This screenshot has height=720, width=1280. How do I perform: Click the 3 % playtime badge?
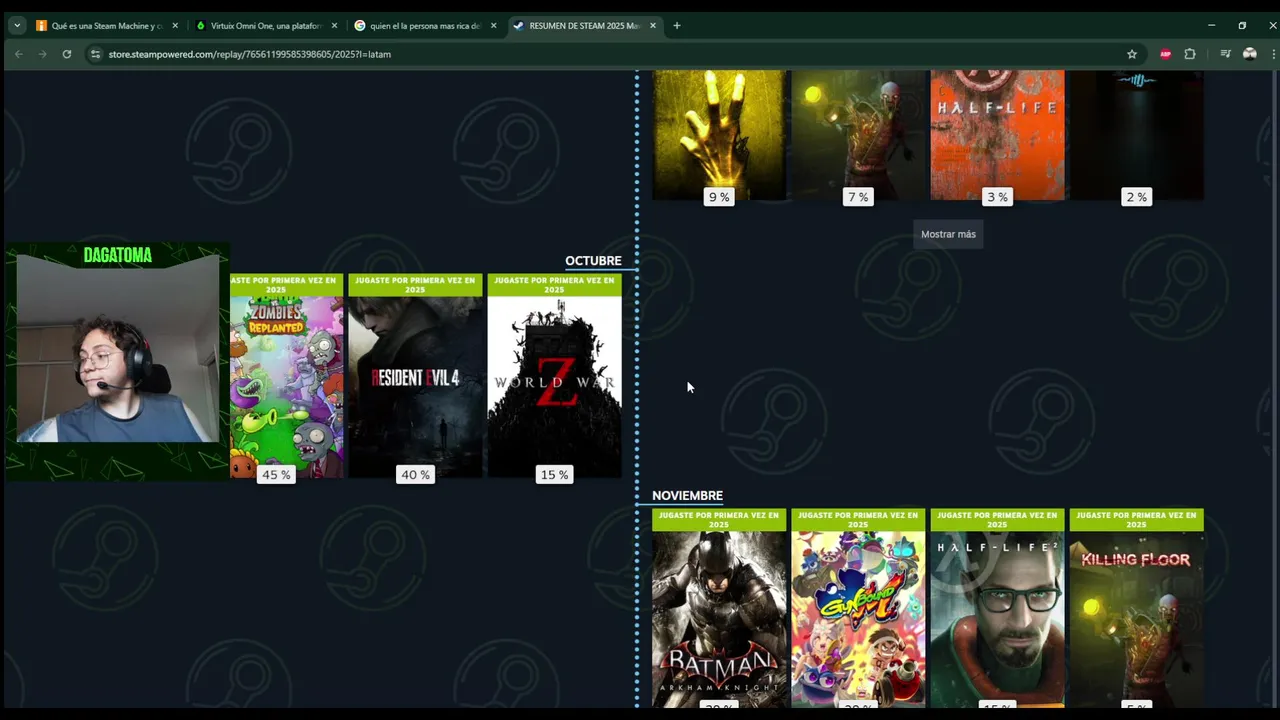coord(997,197)
